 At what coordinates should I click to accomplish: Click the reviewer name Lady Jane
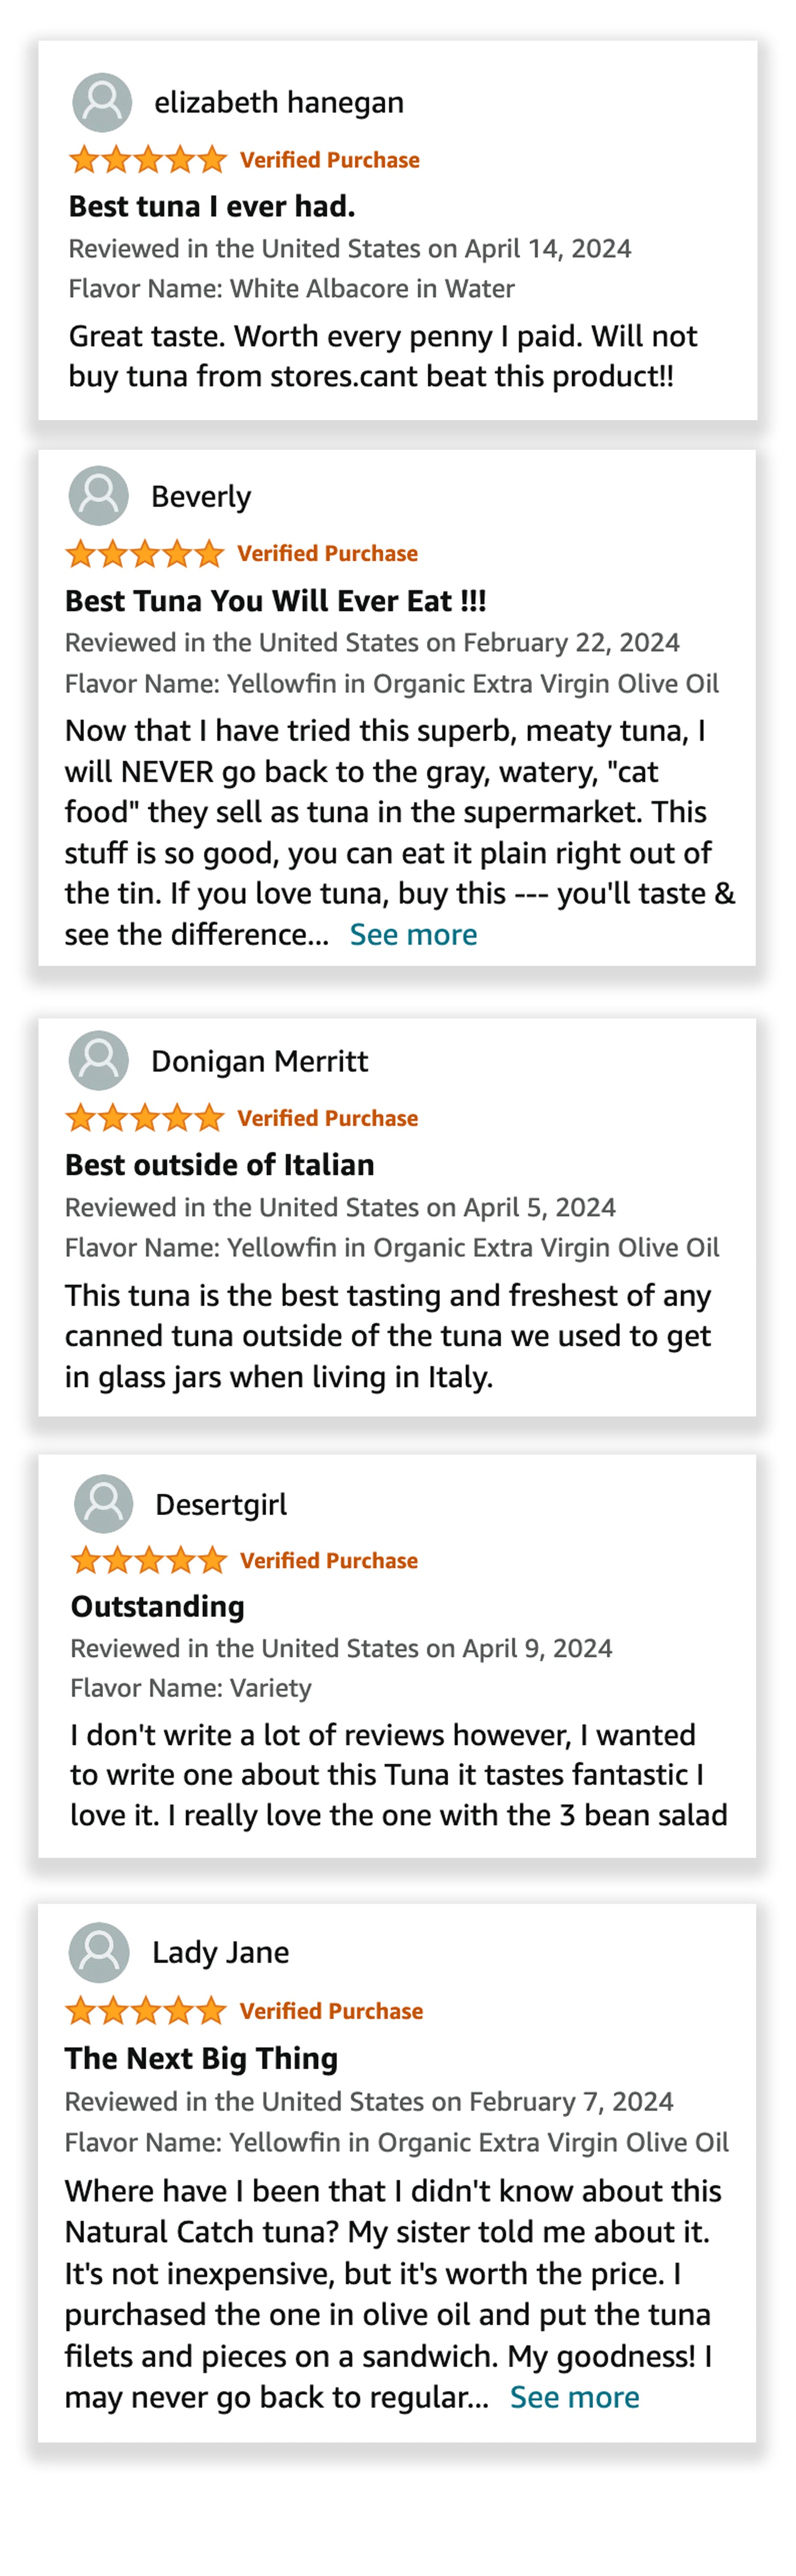[220, 1952]
